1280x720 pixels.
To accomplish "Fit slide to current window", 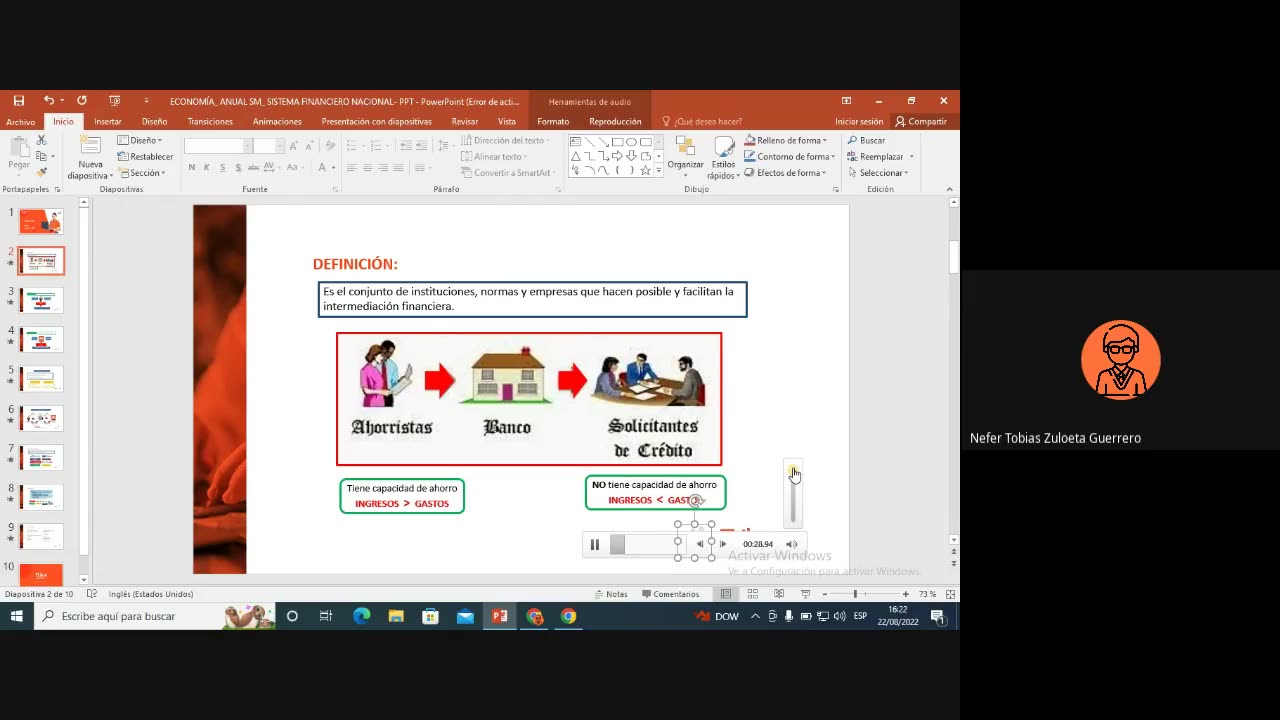I will pos(950,594).
